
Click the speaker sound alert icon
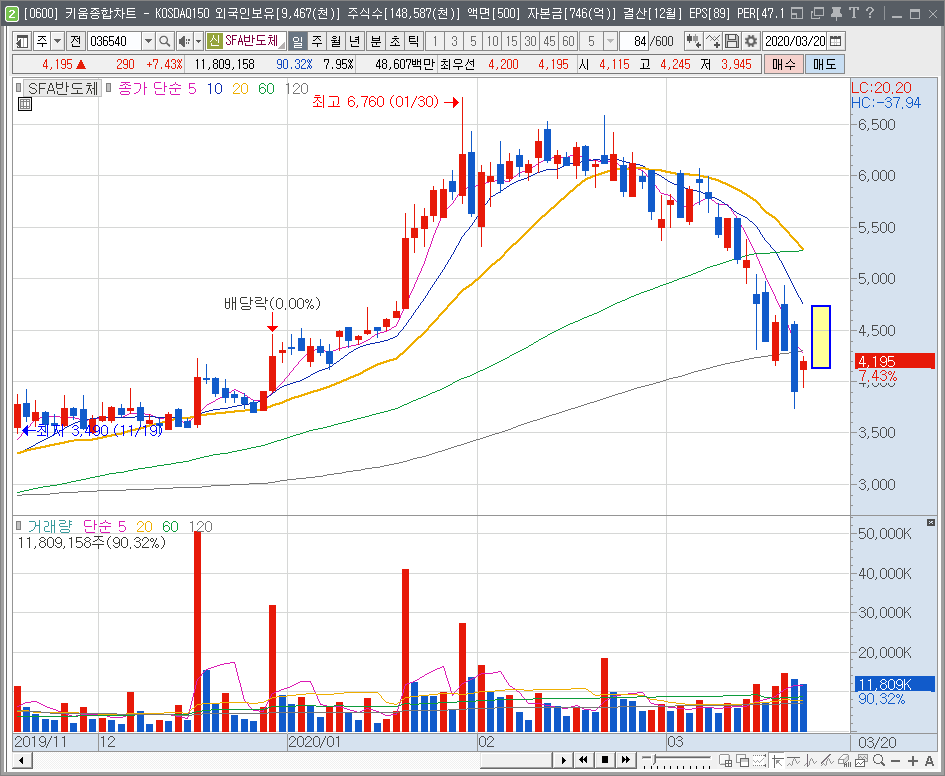click(x=183, y=41)
